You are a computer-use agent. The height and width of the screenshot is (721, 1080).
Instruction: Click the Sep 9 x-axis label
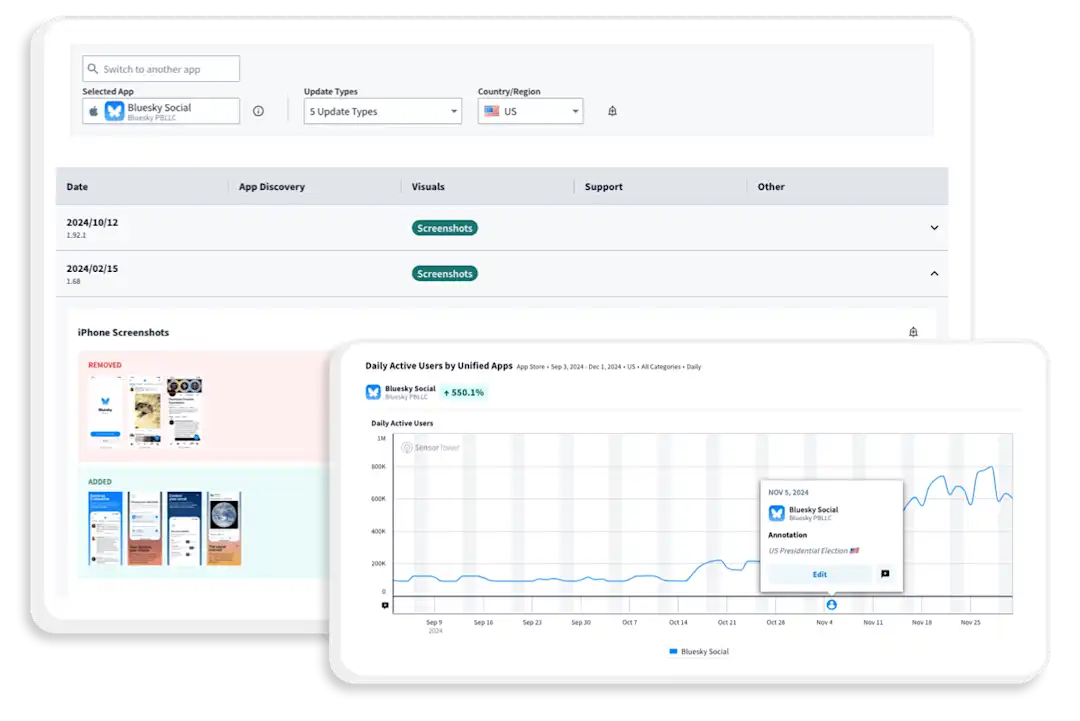coord(434,622)
